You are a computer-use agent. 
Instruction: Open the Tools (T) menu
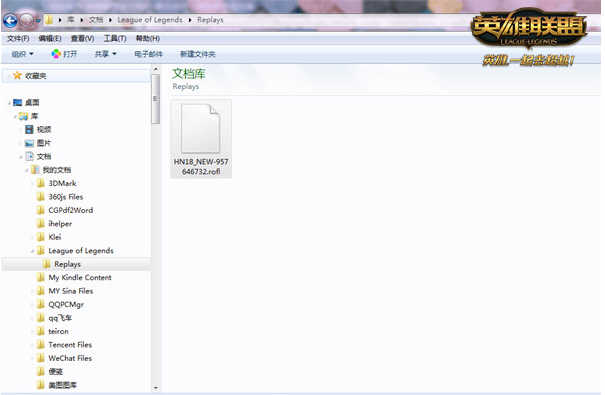click(x=115, y=38)
